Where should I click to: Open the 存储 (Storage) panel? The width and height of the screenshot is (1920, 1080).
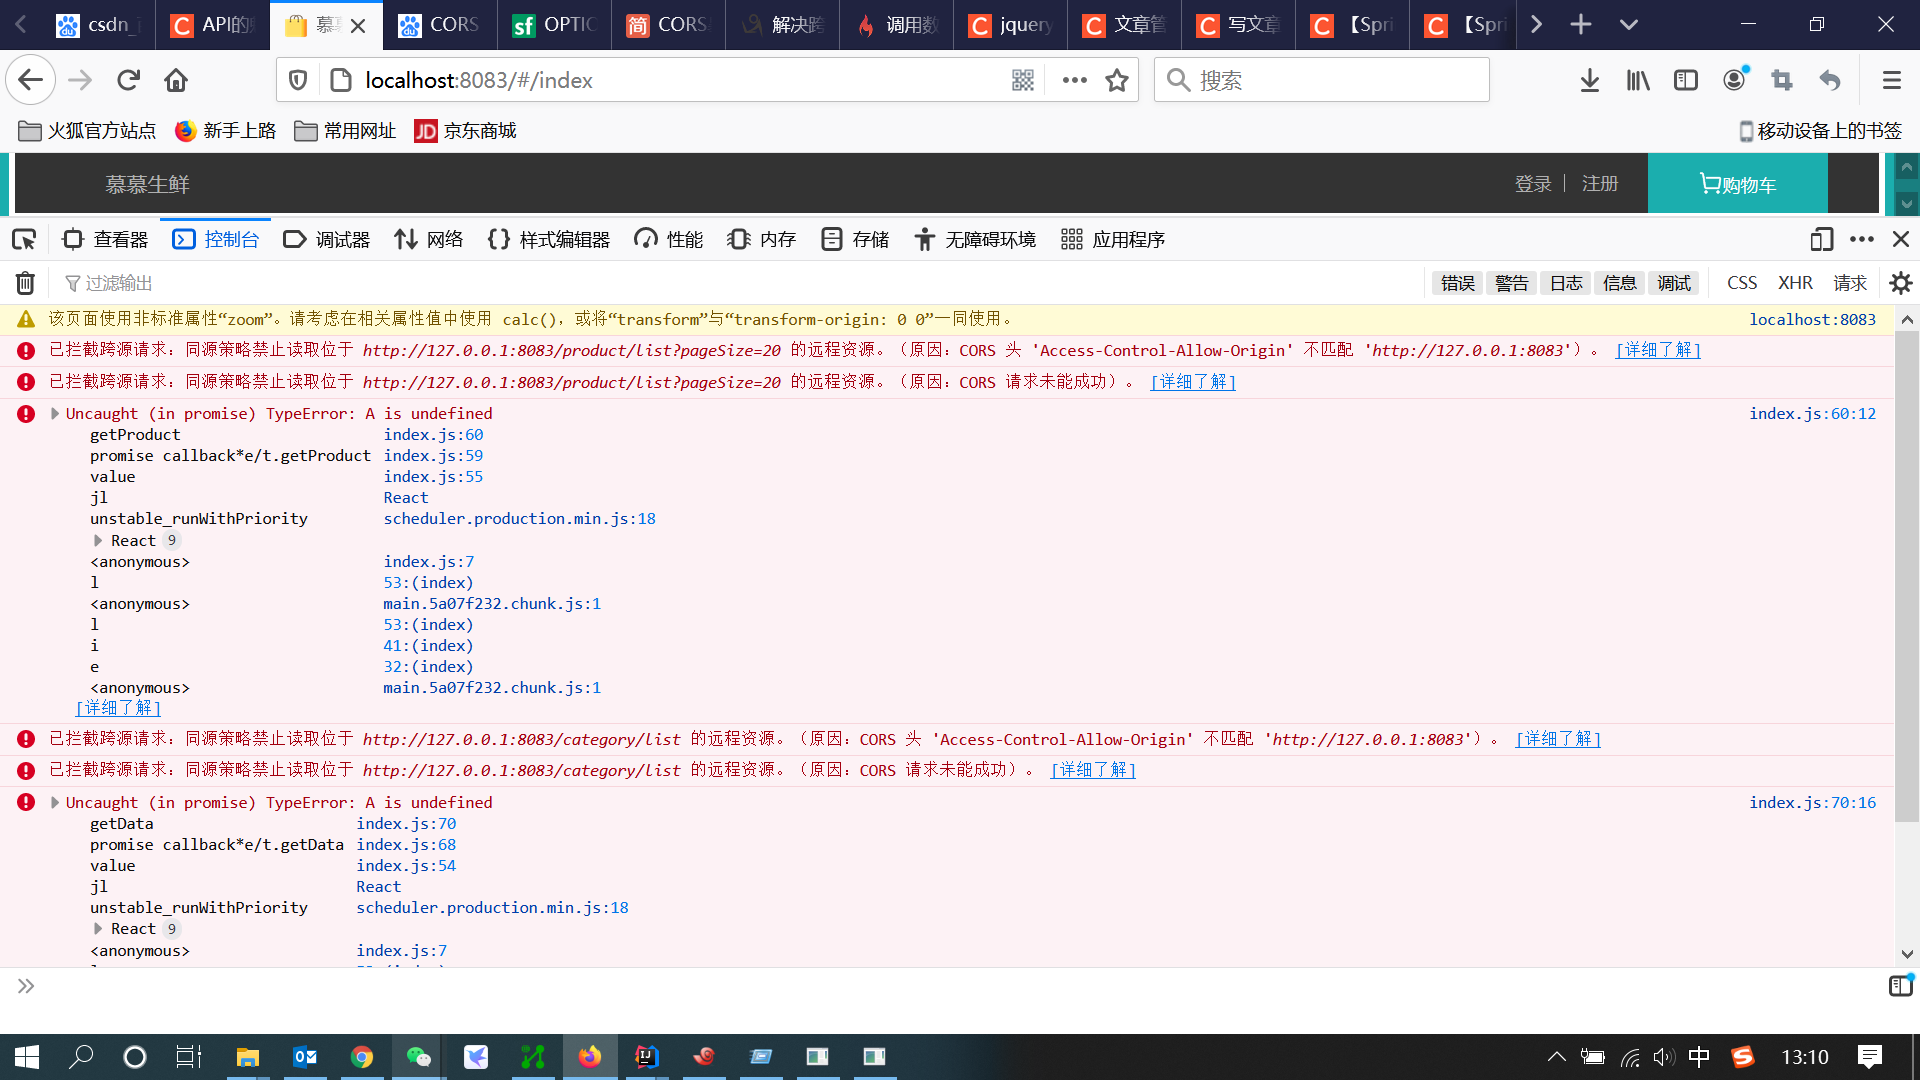[x=854, y=239]
